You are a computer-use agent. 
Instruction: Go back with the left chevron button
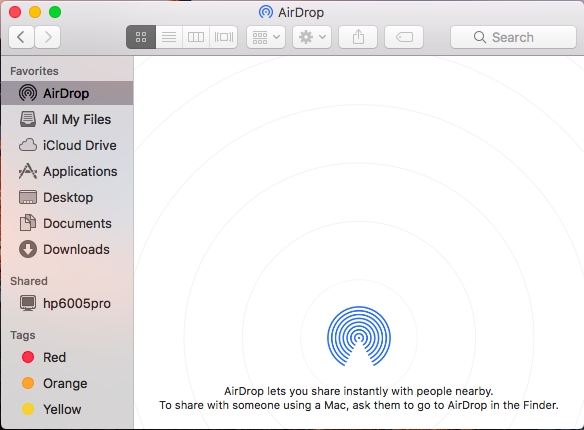pyautogui.click(x=21, y=37)
